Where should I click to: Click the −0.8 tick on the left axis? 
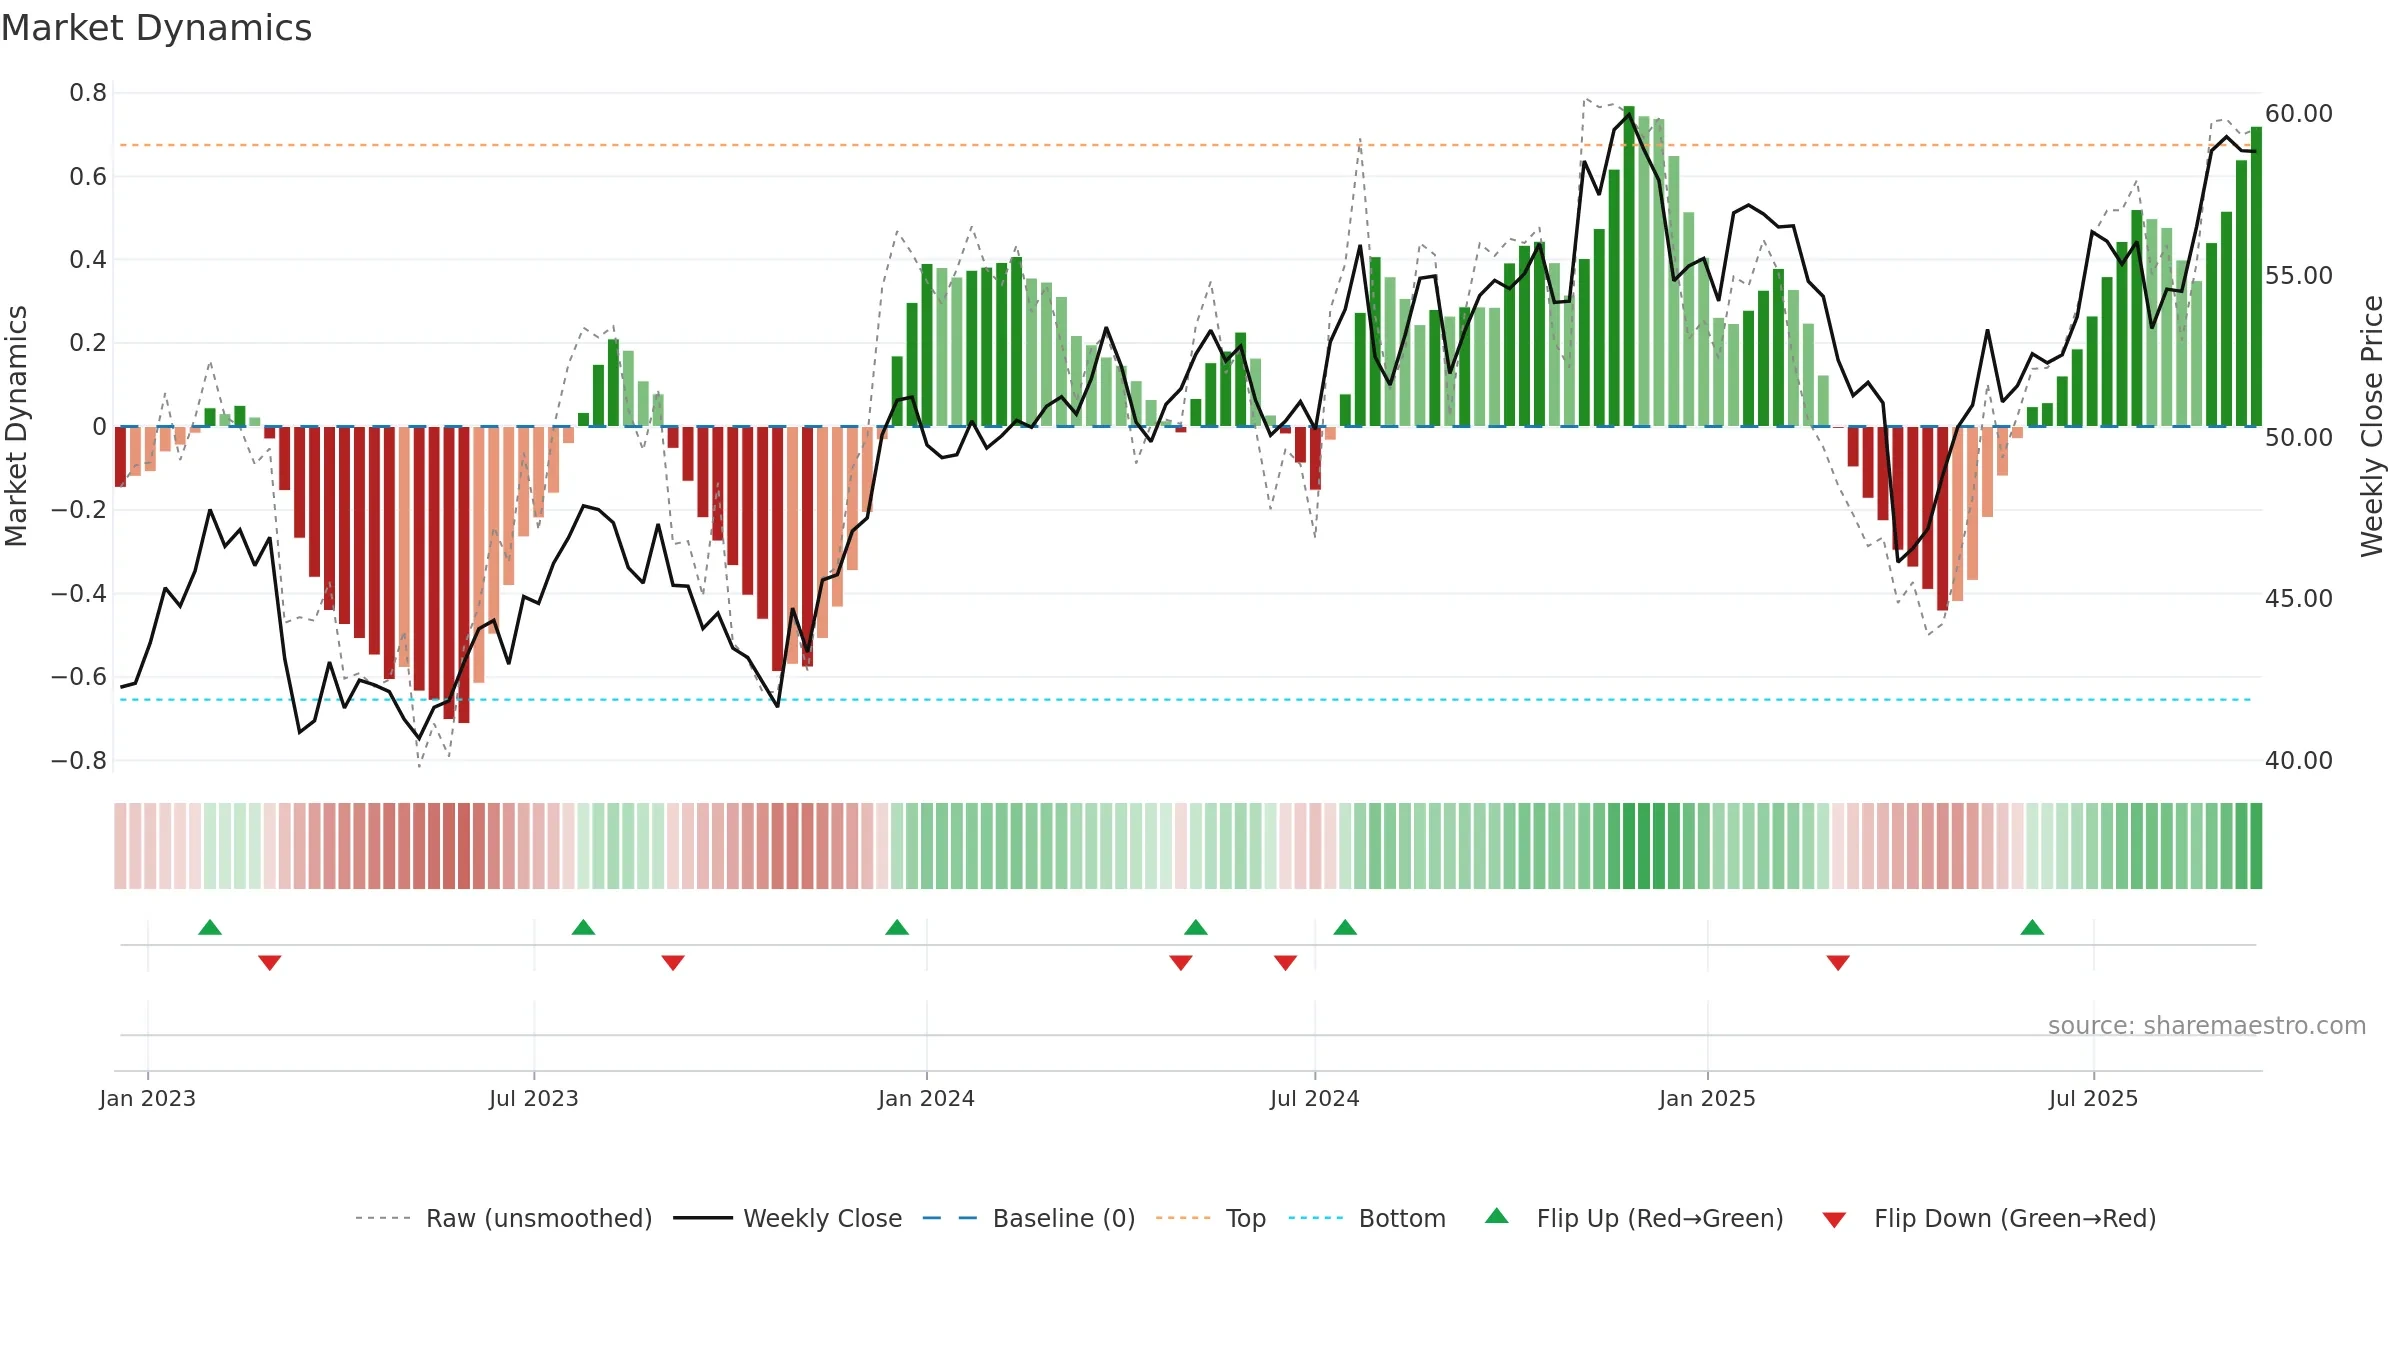79,761
